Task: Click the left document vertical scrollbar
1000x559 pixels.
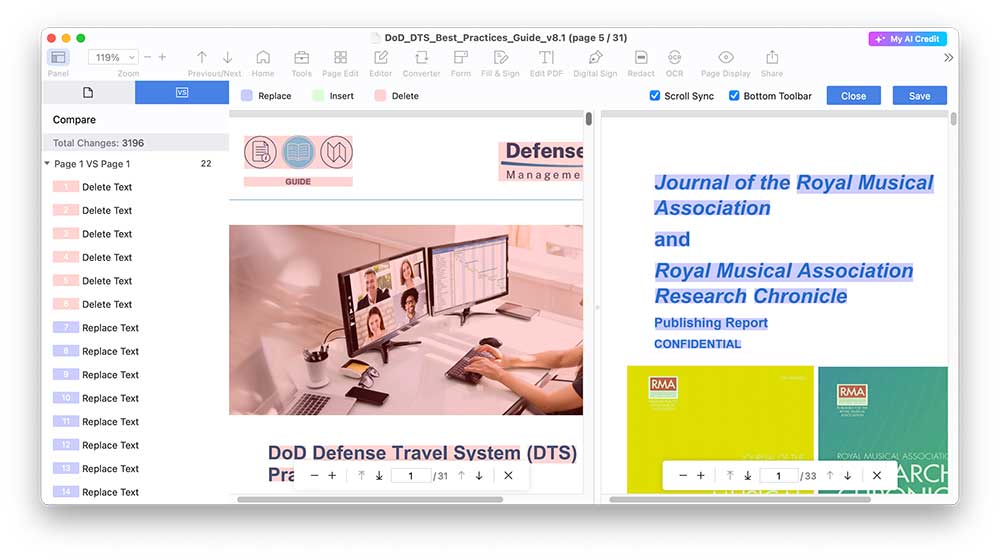Action: [x=589, y=119]
